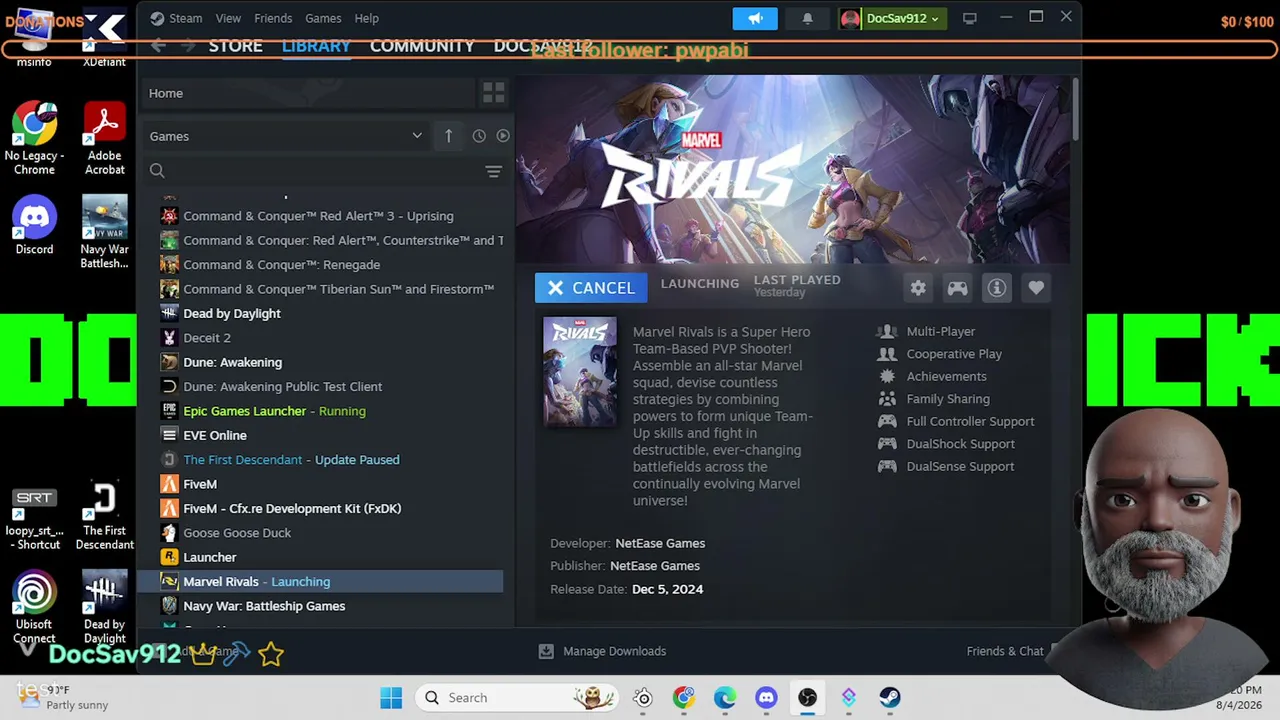Open Friends & Chat
Screen dimensions: 1280x720
(x=1005, y=651)
